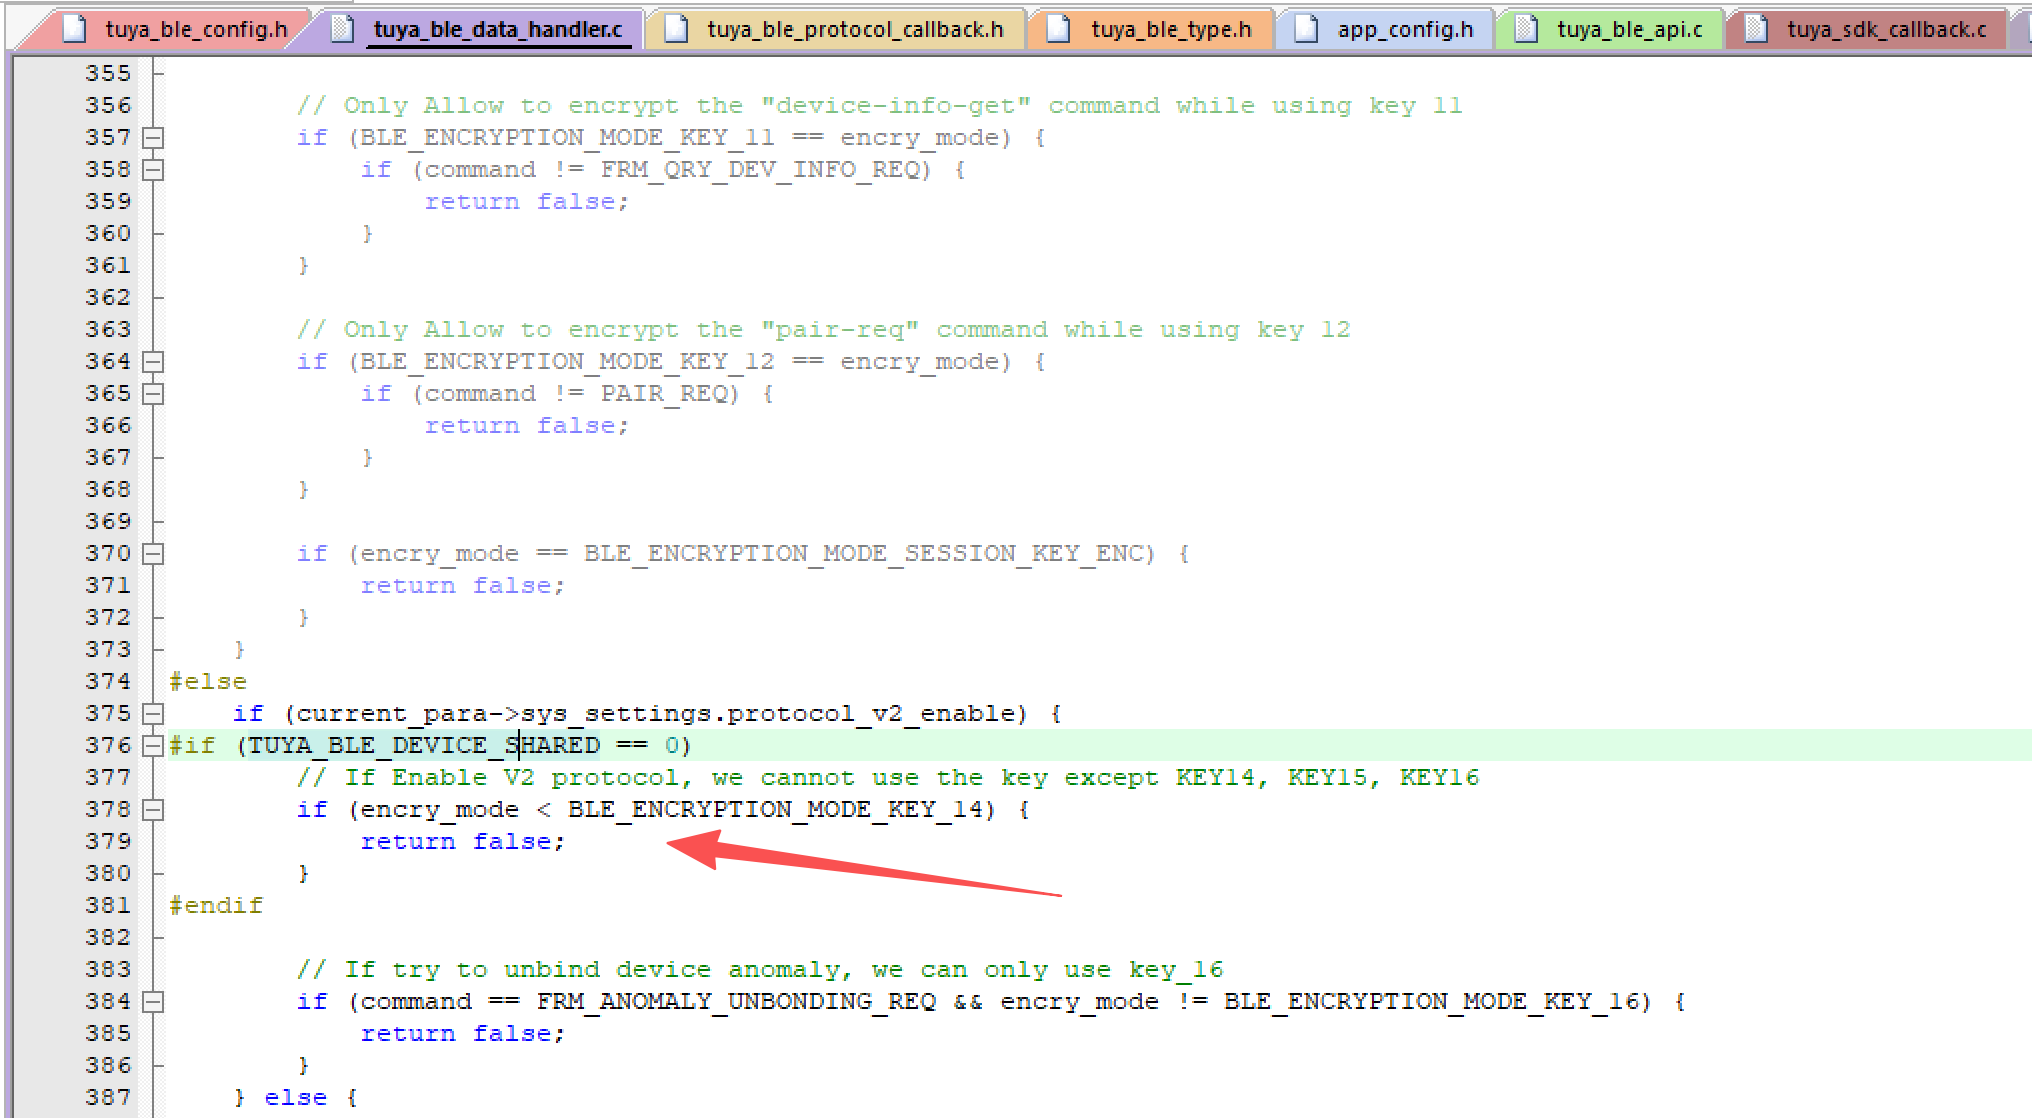The height and width of the screenshot is (1118, 2032).
Task: Open the tuya_ble_type.h tab
Action: (1171, 30)
